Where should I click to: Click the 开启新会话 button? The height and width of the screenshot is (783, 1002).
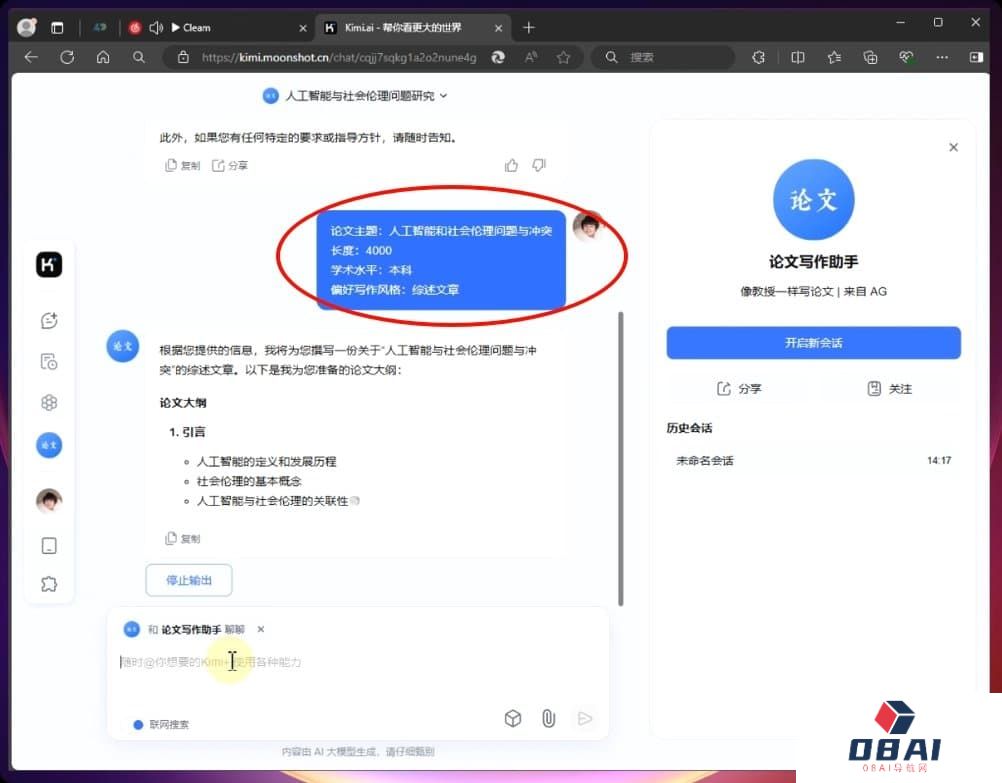pyautogui.click(x=813, y=343)
